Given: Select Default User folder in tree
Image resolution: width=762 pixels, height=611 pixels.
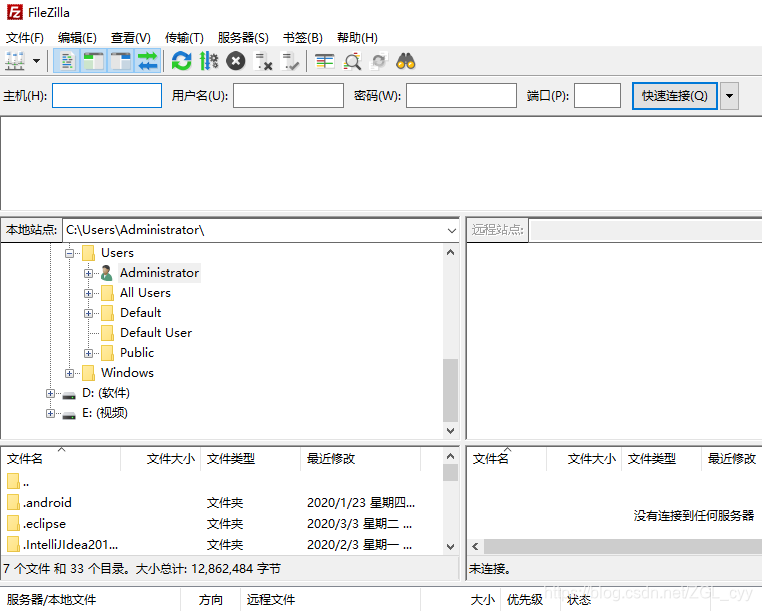Looking at the screenshot, I should [156, 332].
